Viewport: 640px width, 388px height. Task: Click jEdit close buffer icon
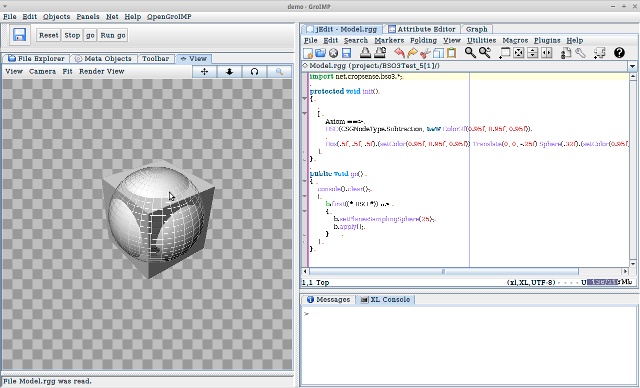point(333,53)
